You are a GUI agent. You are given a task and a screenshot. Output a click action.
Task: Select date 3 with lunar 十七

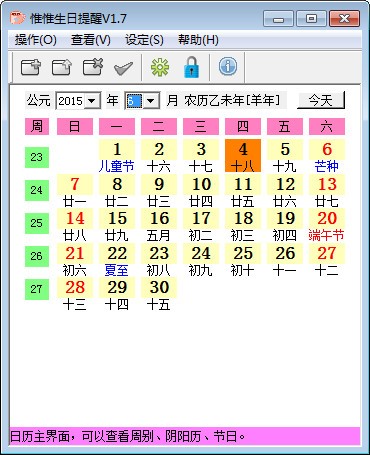[201, 156]
